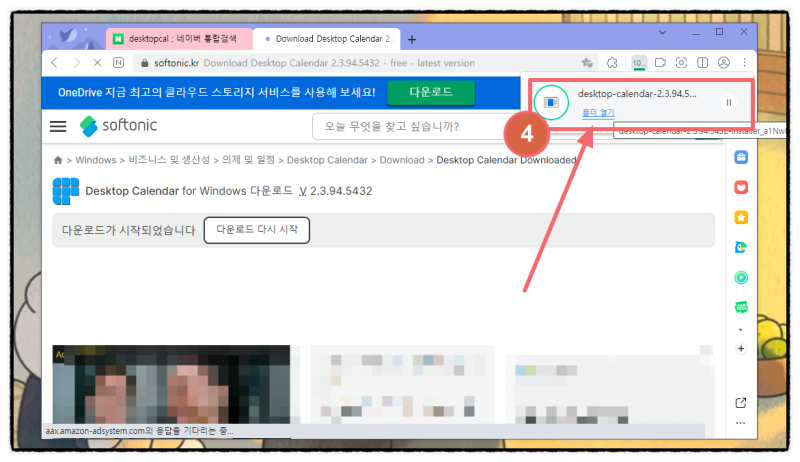Open the Desktop Calendar breadcrumb link
800x462 pixels.
coord(327,160)
